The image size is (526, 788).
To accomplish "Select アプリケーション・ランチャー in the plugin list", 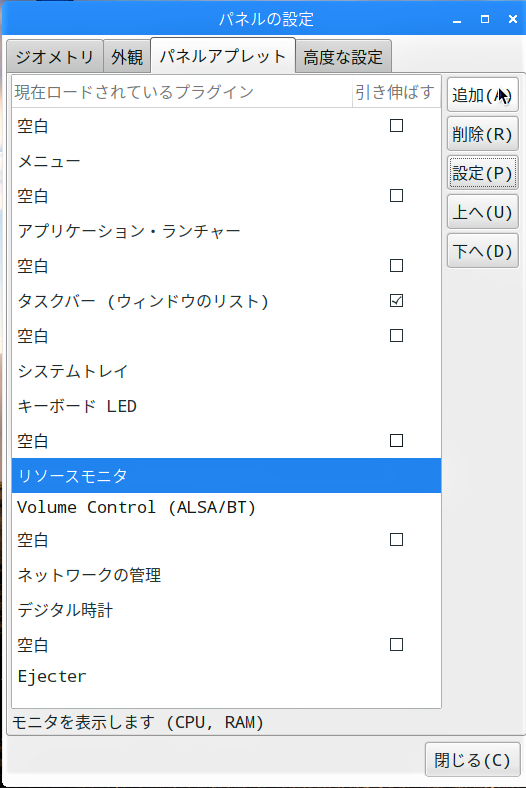I will click(x=226, y=231).
